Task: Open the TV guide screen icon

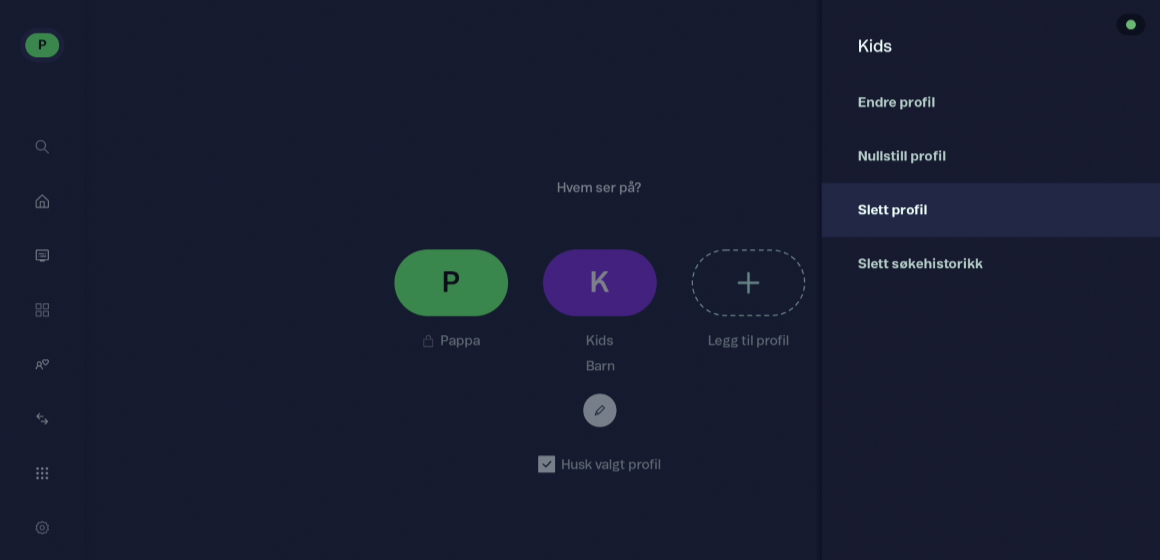Action: pyautogui.click(x=42, y=255)
